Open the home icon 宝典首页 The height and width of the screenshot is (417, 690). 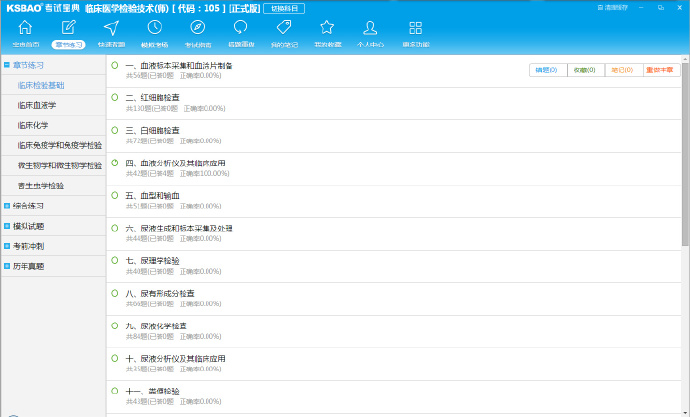[25, 28]
